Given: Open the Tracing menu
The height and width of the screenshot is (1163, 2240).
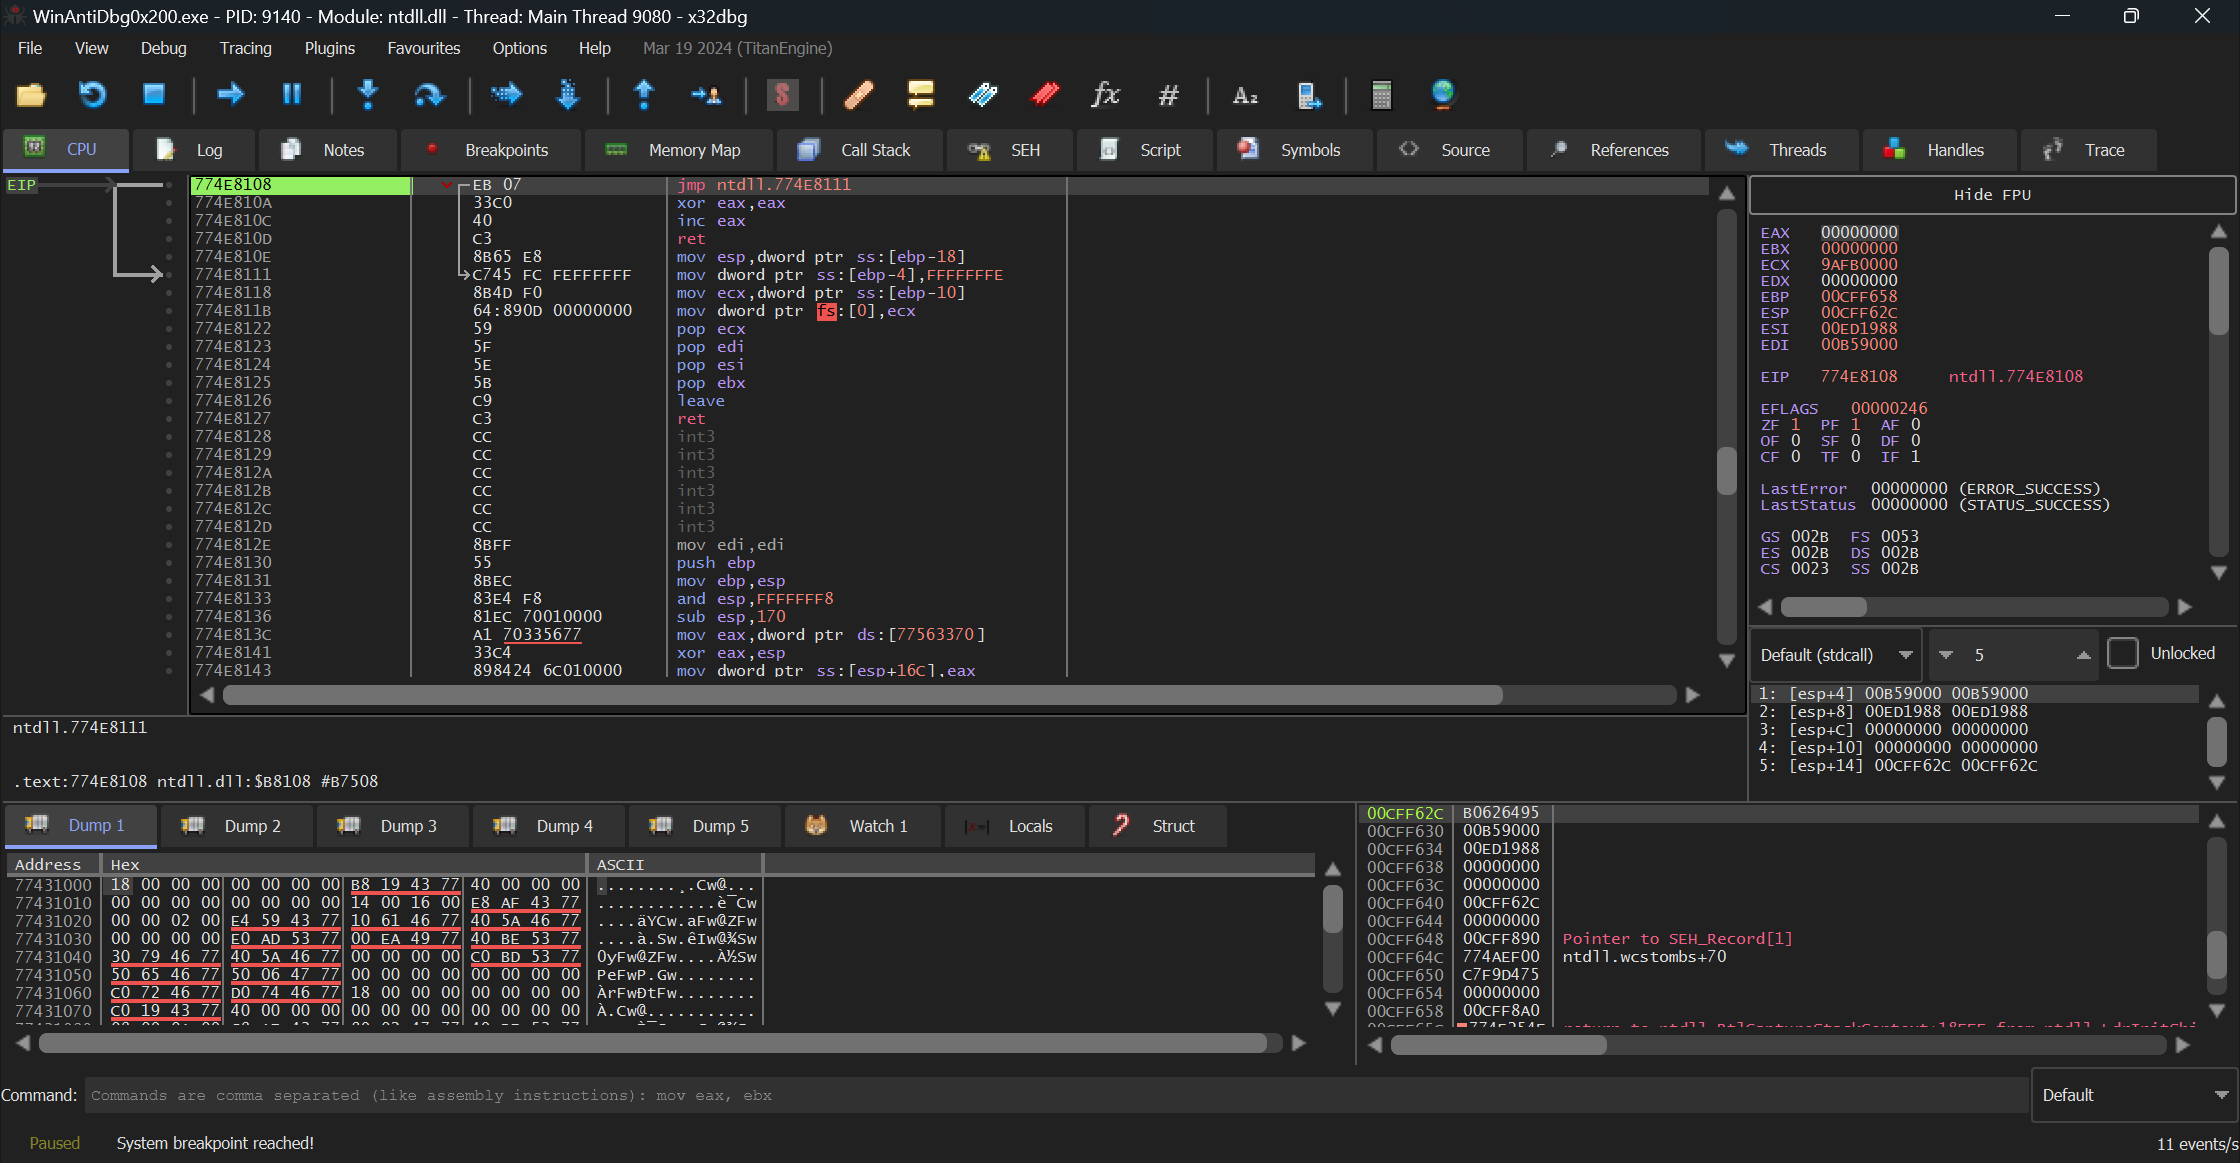Looking at the screenshot, I should pyautogui.click(x=245, y=48).
